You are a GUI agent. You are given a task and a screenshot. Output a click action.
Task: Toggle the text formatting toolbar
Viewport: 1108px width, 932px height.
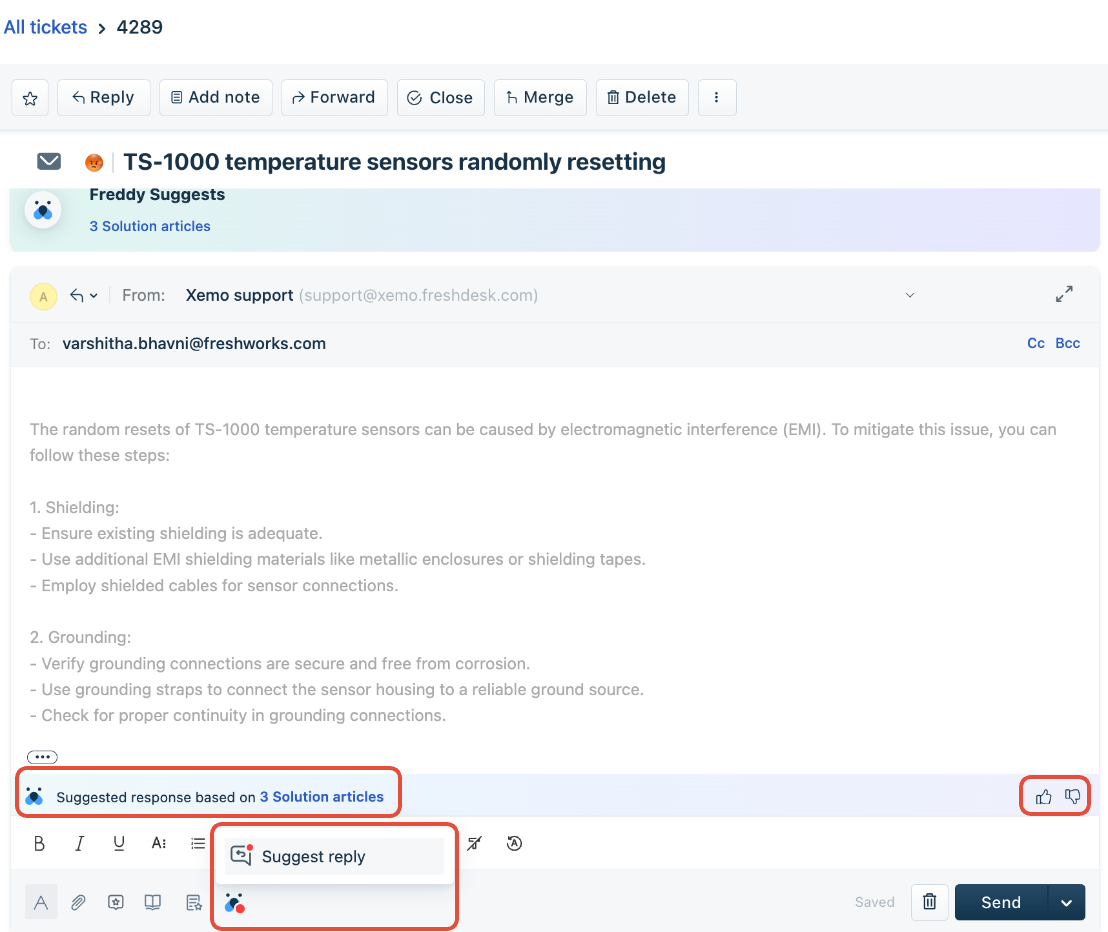pyautogui.click(x=41, y=902)
